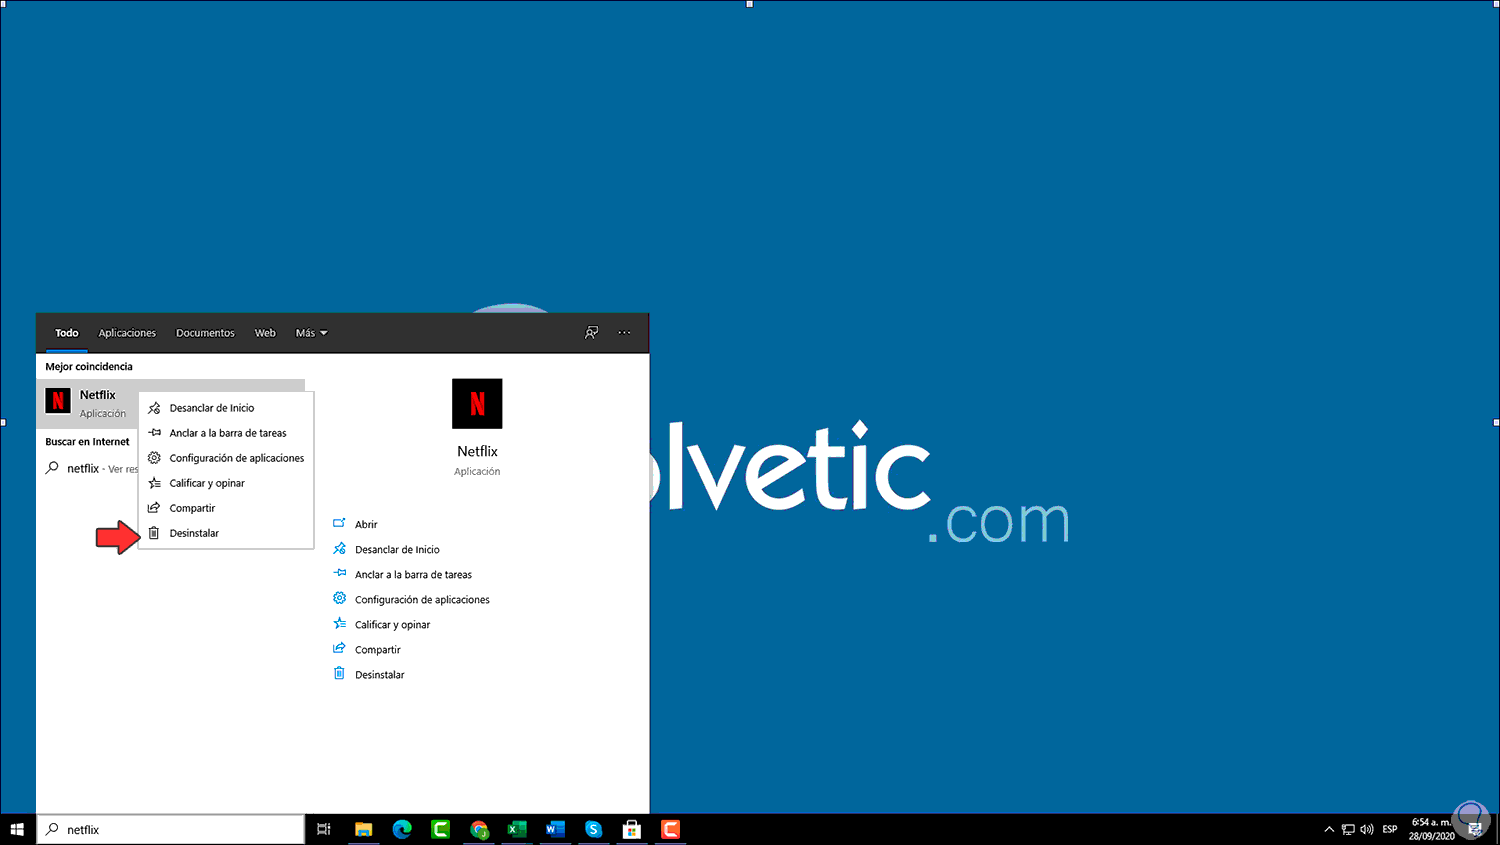Switch to the Web search tab
The height and width of the screenshot is (845, 1500).
(x=265, y=333)
